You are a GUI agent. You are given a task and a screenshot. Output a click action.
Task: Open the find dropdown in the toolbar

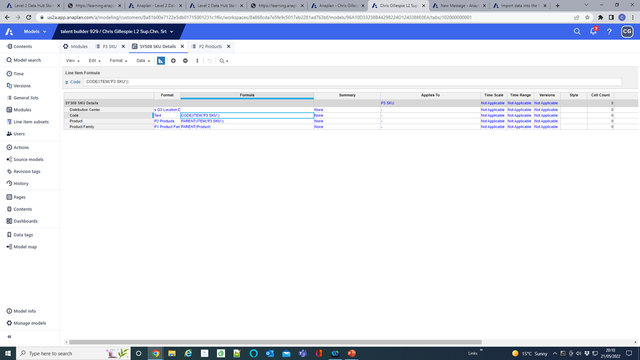point(224,60)
